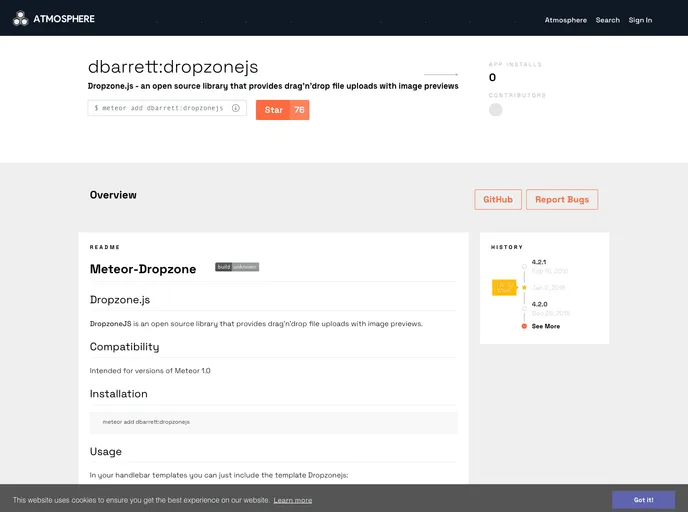Star the dropzonejs package
This screenshot has height=512, width=688.
click(273, 110)
